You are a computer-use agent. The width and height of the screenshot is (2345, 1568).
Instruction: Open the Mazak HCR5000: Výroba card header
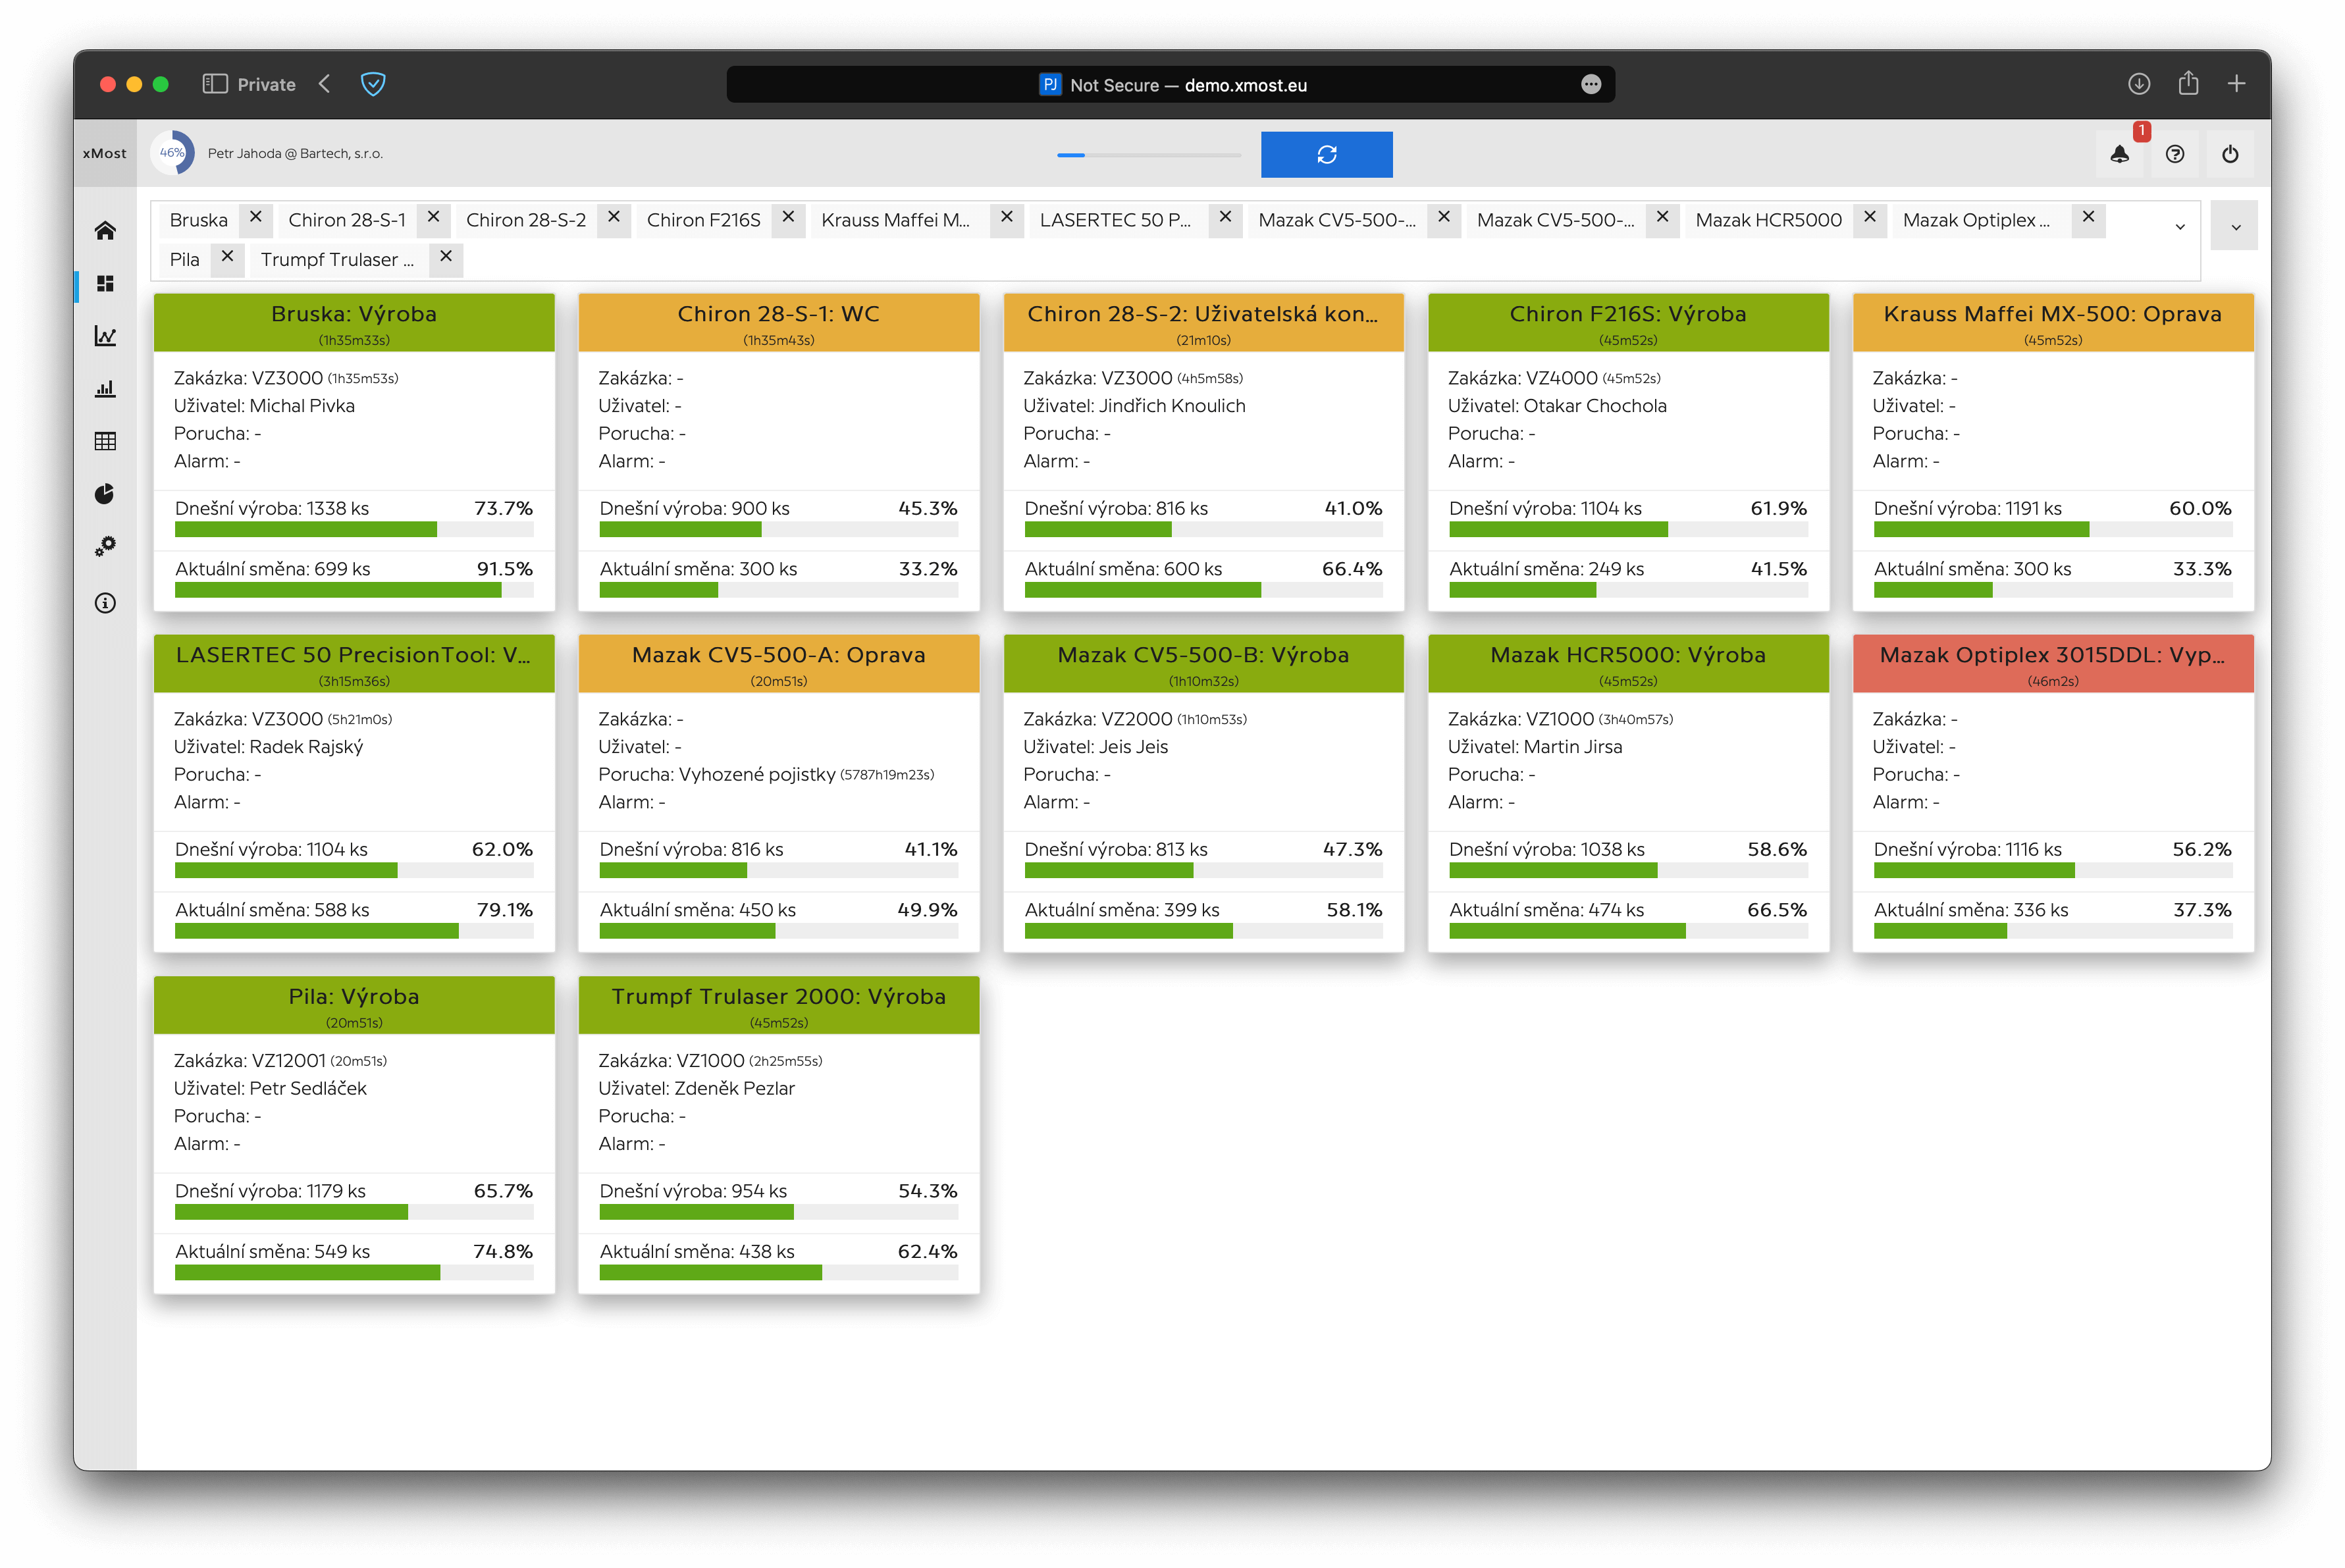coord(1629,663)
